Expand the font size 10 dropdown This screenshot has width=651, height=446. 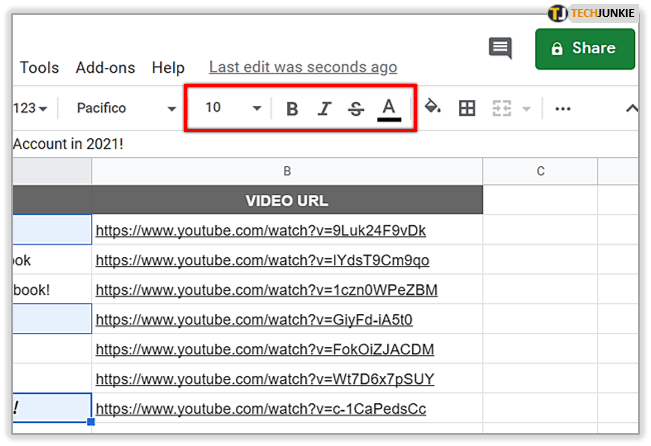[234, 108]
